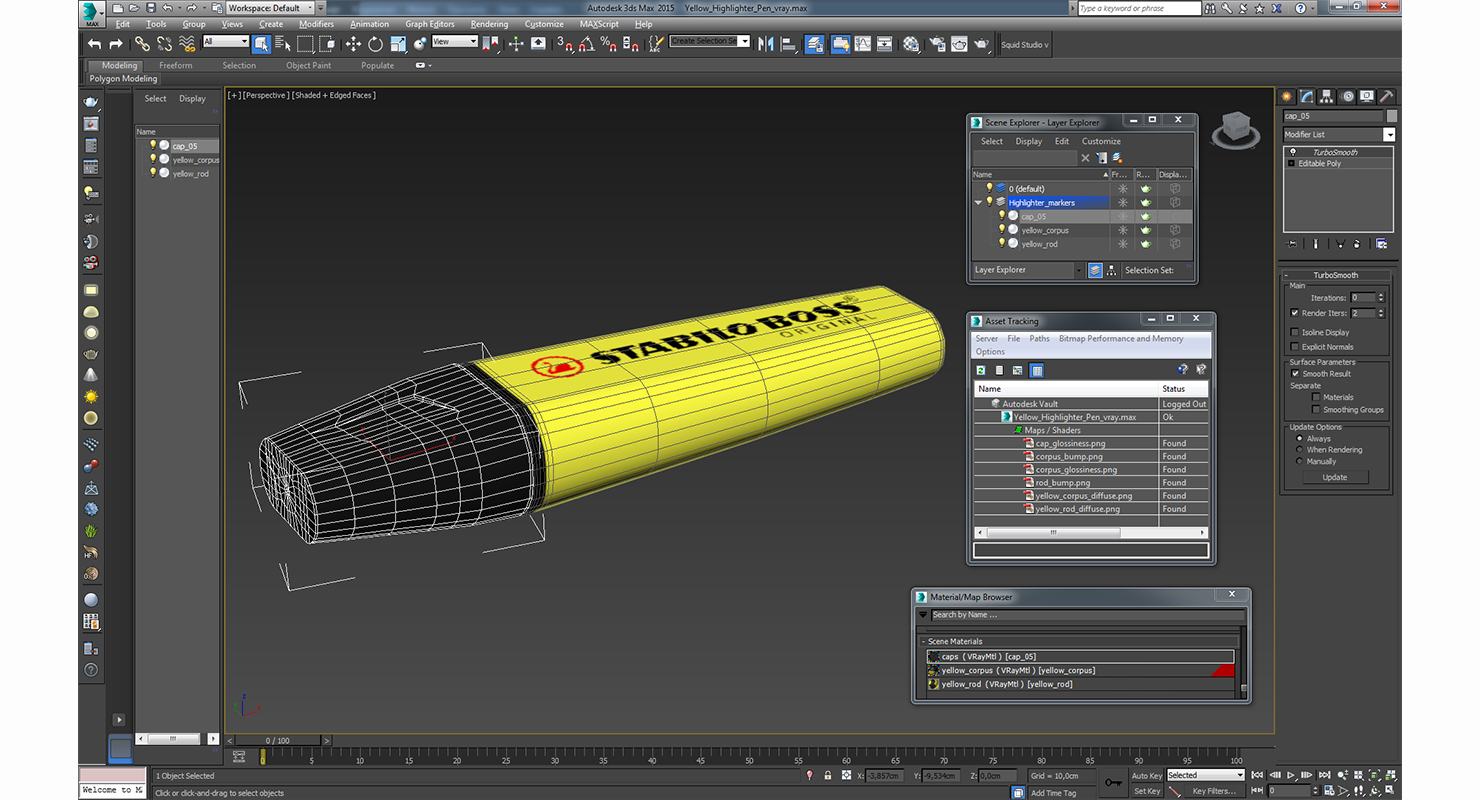Toggle TurboSmooth modifier lightbulb in stack
The height and width of the screenshot is (800, 1480).
[1292, 152]
